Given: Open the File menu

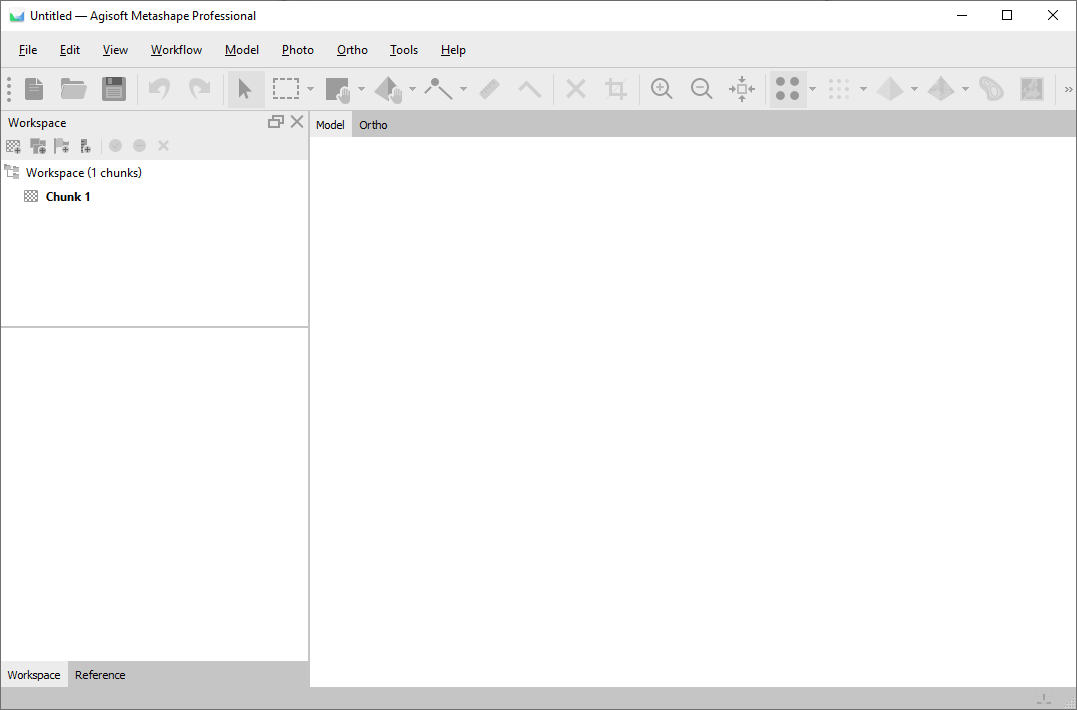Looking at the screenshot, I should 28,50.
